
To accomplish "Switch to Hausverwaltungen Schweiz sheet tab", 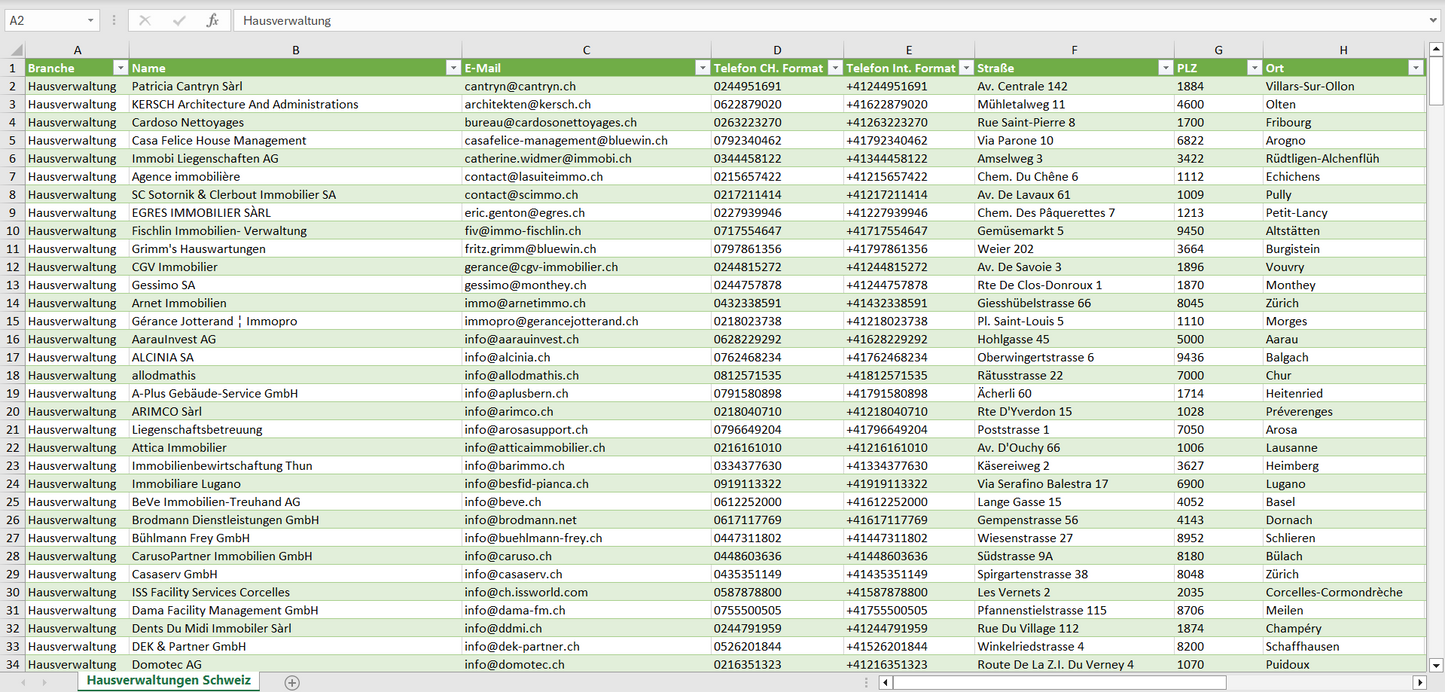I will (x=168, y=680).
